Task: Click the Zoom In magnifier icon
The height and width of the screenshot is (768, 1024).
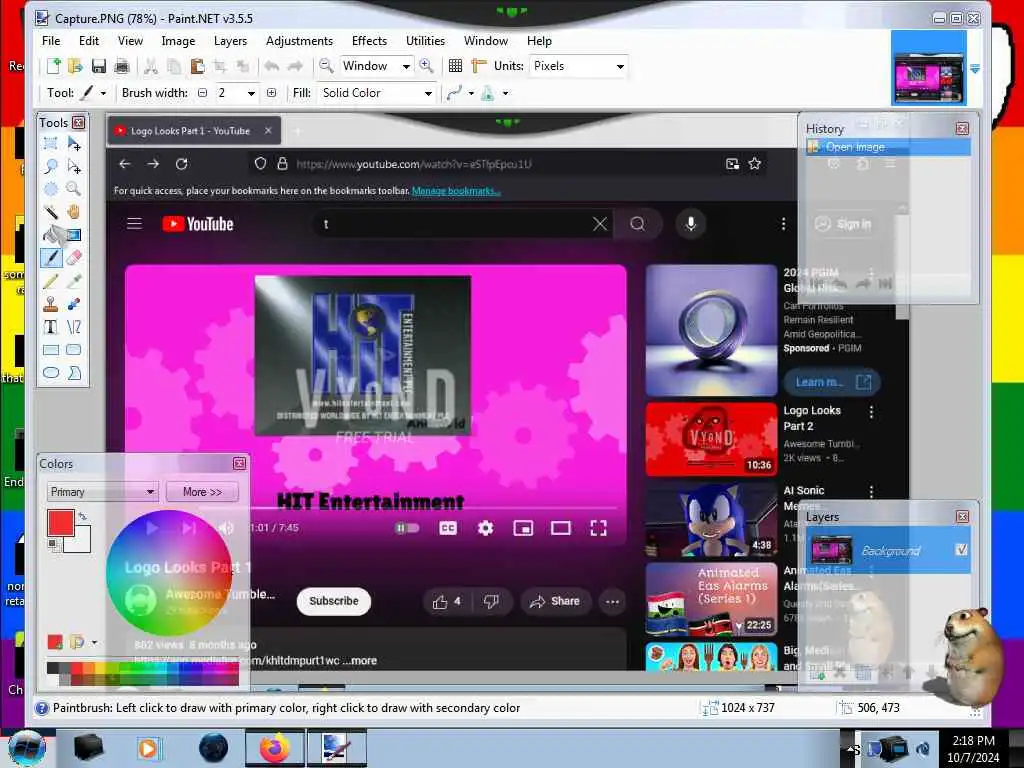Action: coord(426,65)
